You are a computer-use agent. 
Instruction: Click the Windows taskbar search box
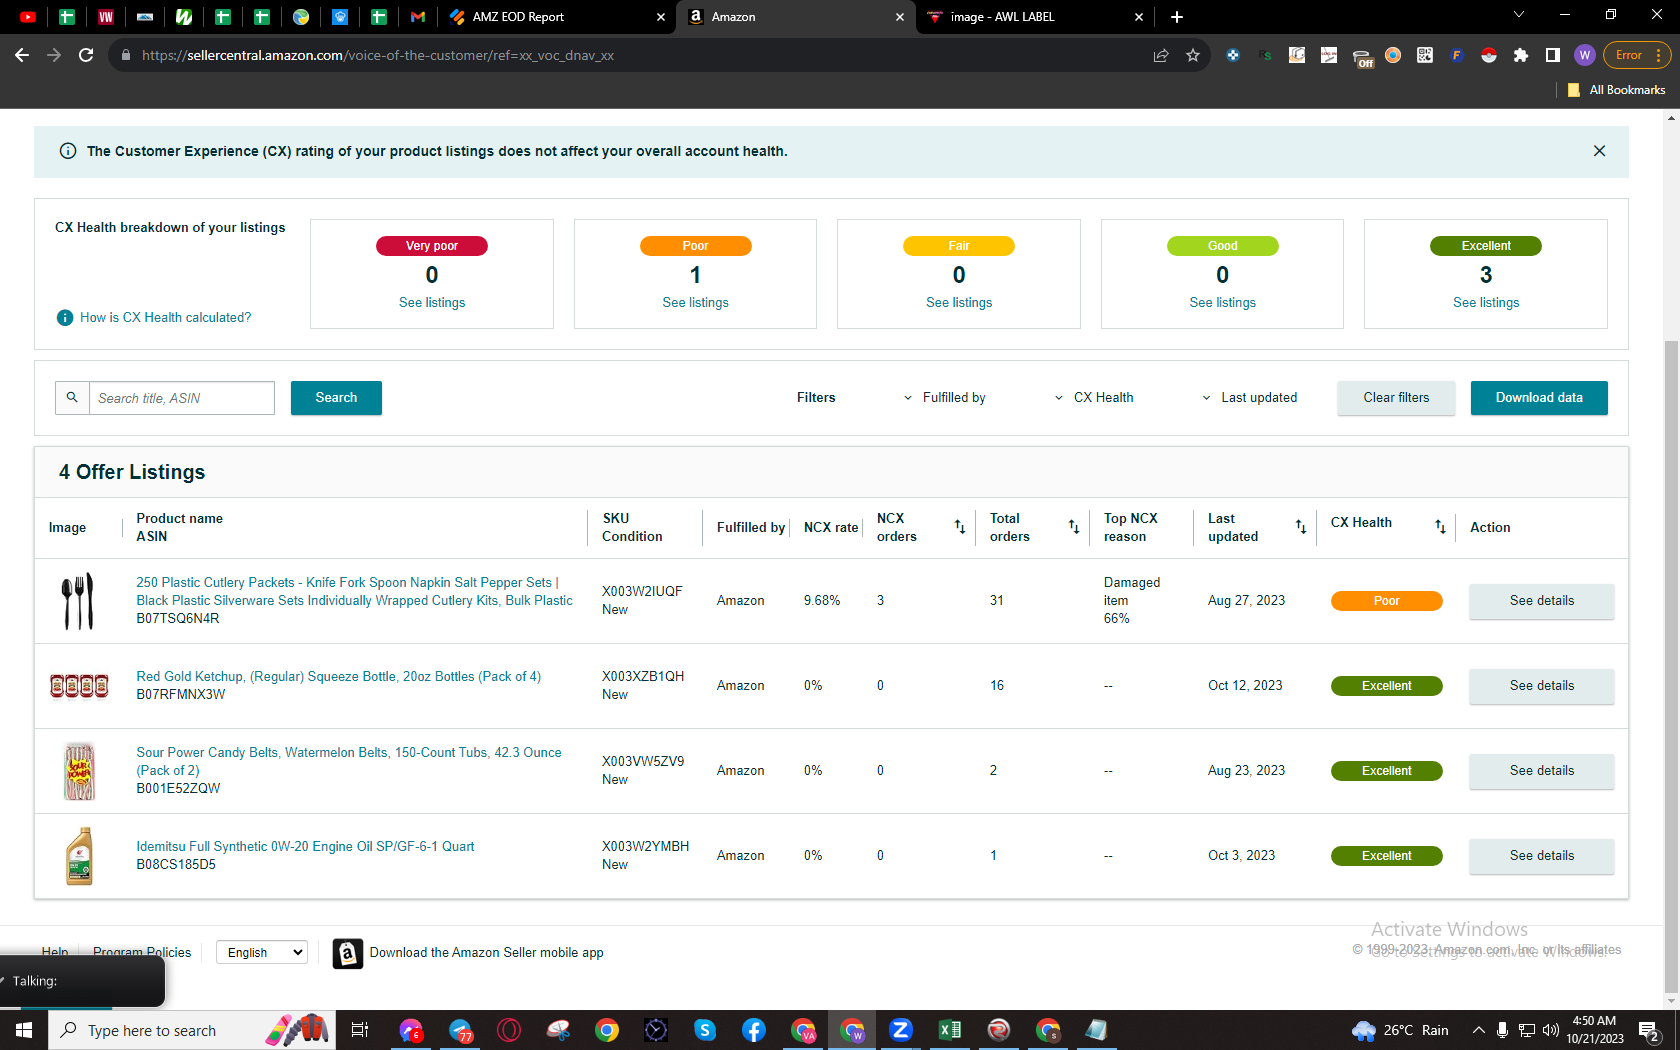pos(190,1030)
